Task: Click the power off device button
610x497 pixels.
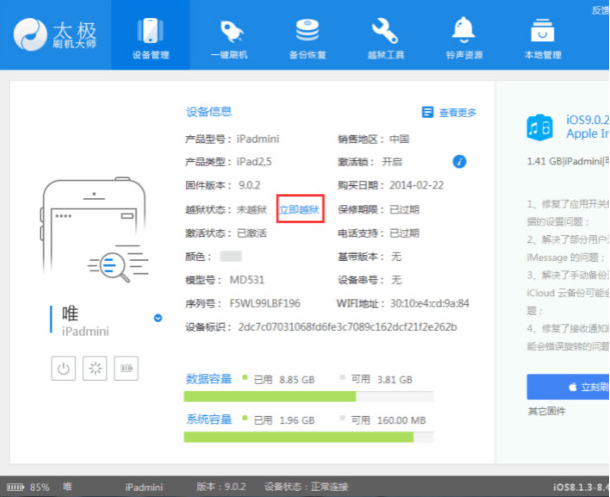Action: click(63, 368)
